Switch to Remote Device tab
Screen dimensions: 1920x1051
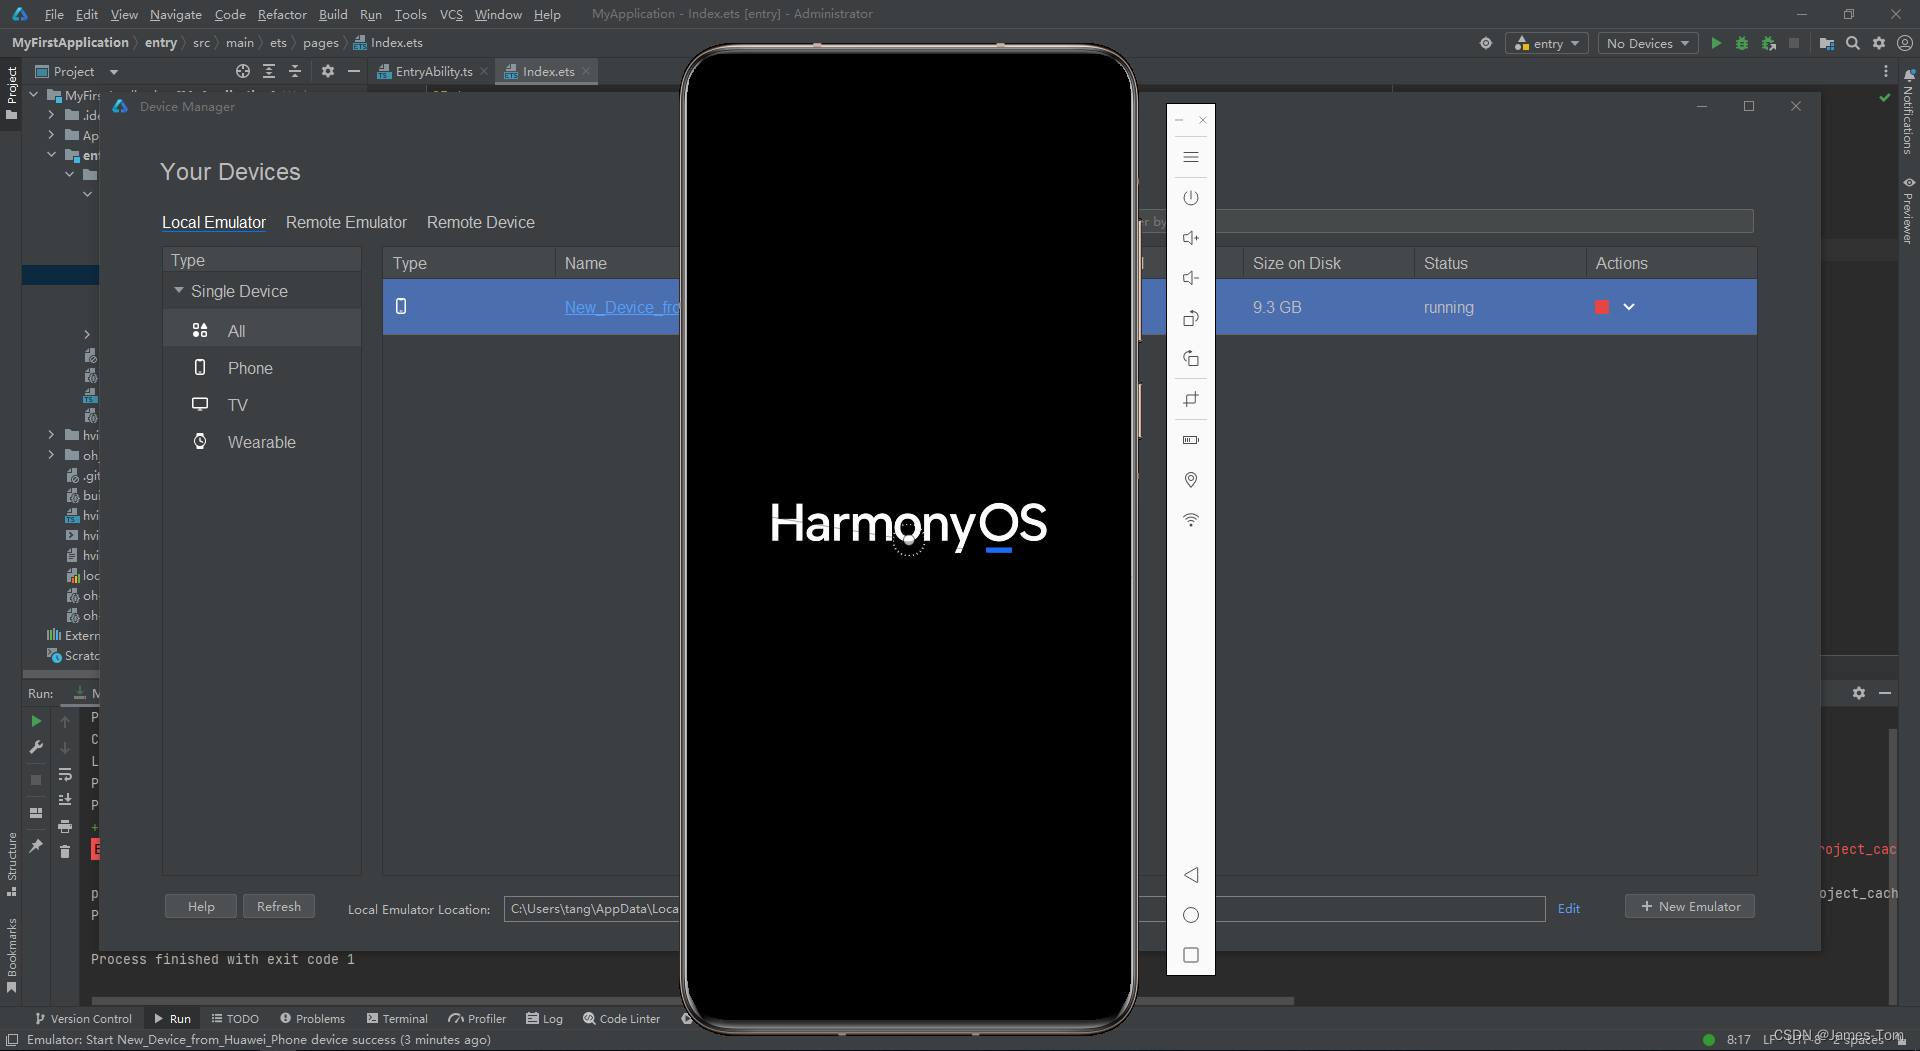(x=481, y=222)
